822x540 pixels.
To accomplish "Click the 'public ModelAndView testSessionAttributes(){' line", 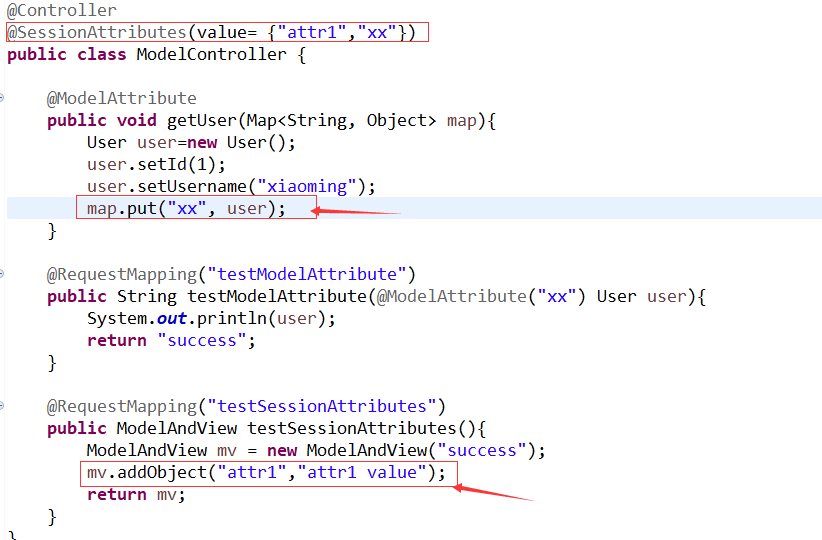I will (x=267, y=429).
